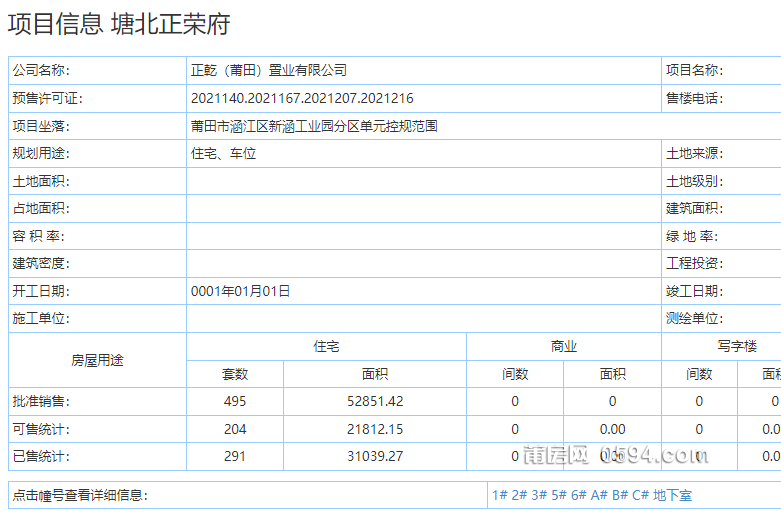Open the 地下室 details link
Image resolution: width=781 pixels, height=522 pixels.
tap(672, 495)
